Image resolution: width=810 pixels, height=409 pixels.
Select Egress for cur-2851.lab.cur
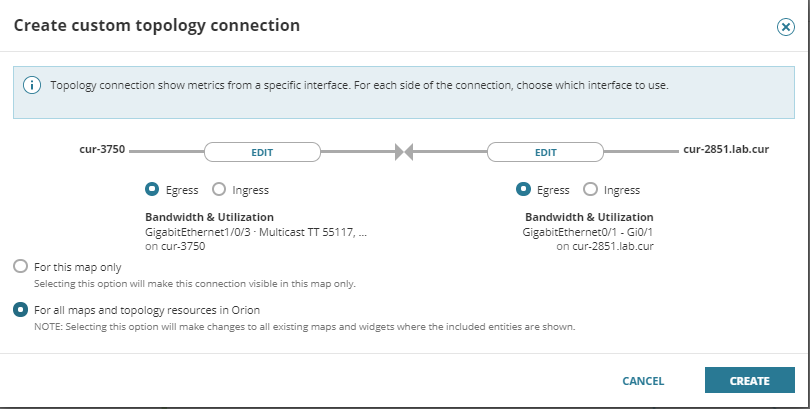(523, 190)
